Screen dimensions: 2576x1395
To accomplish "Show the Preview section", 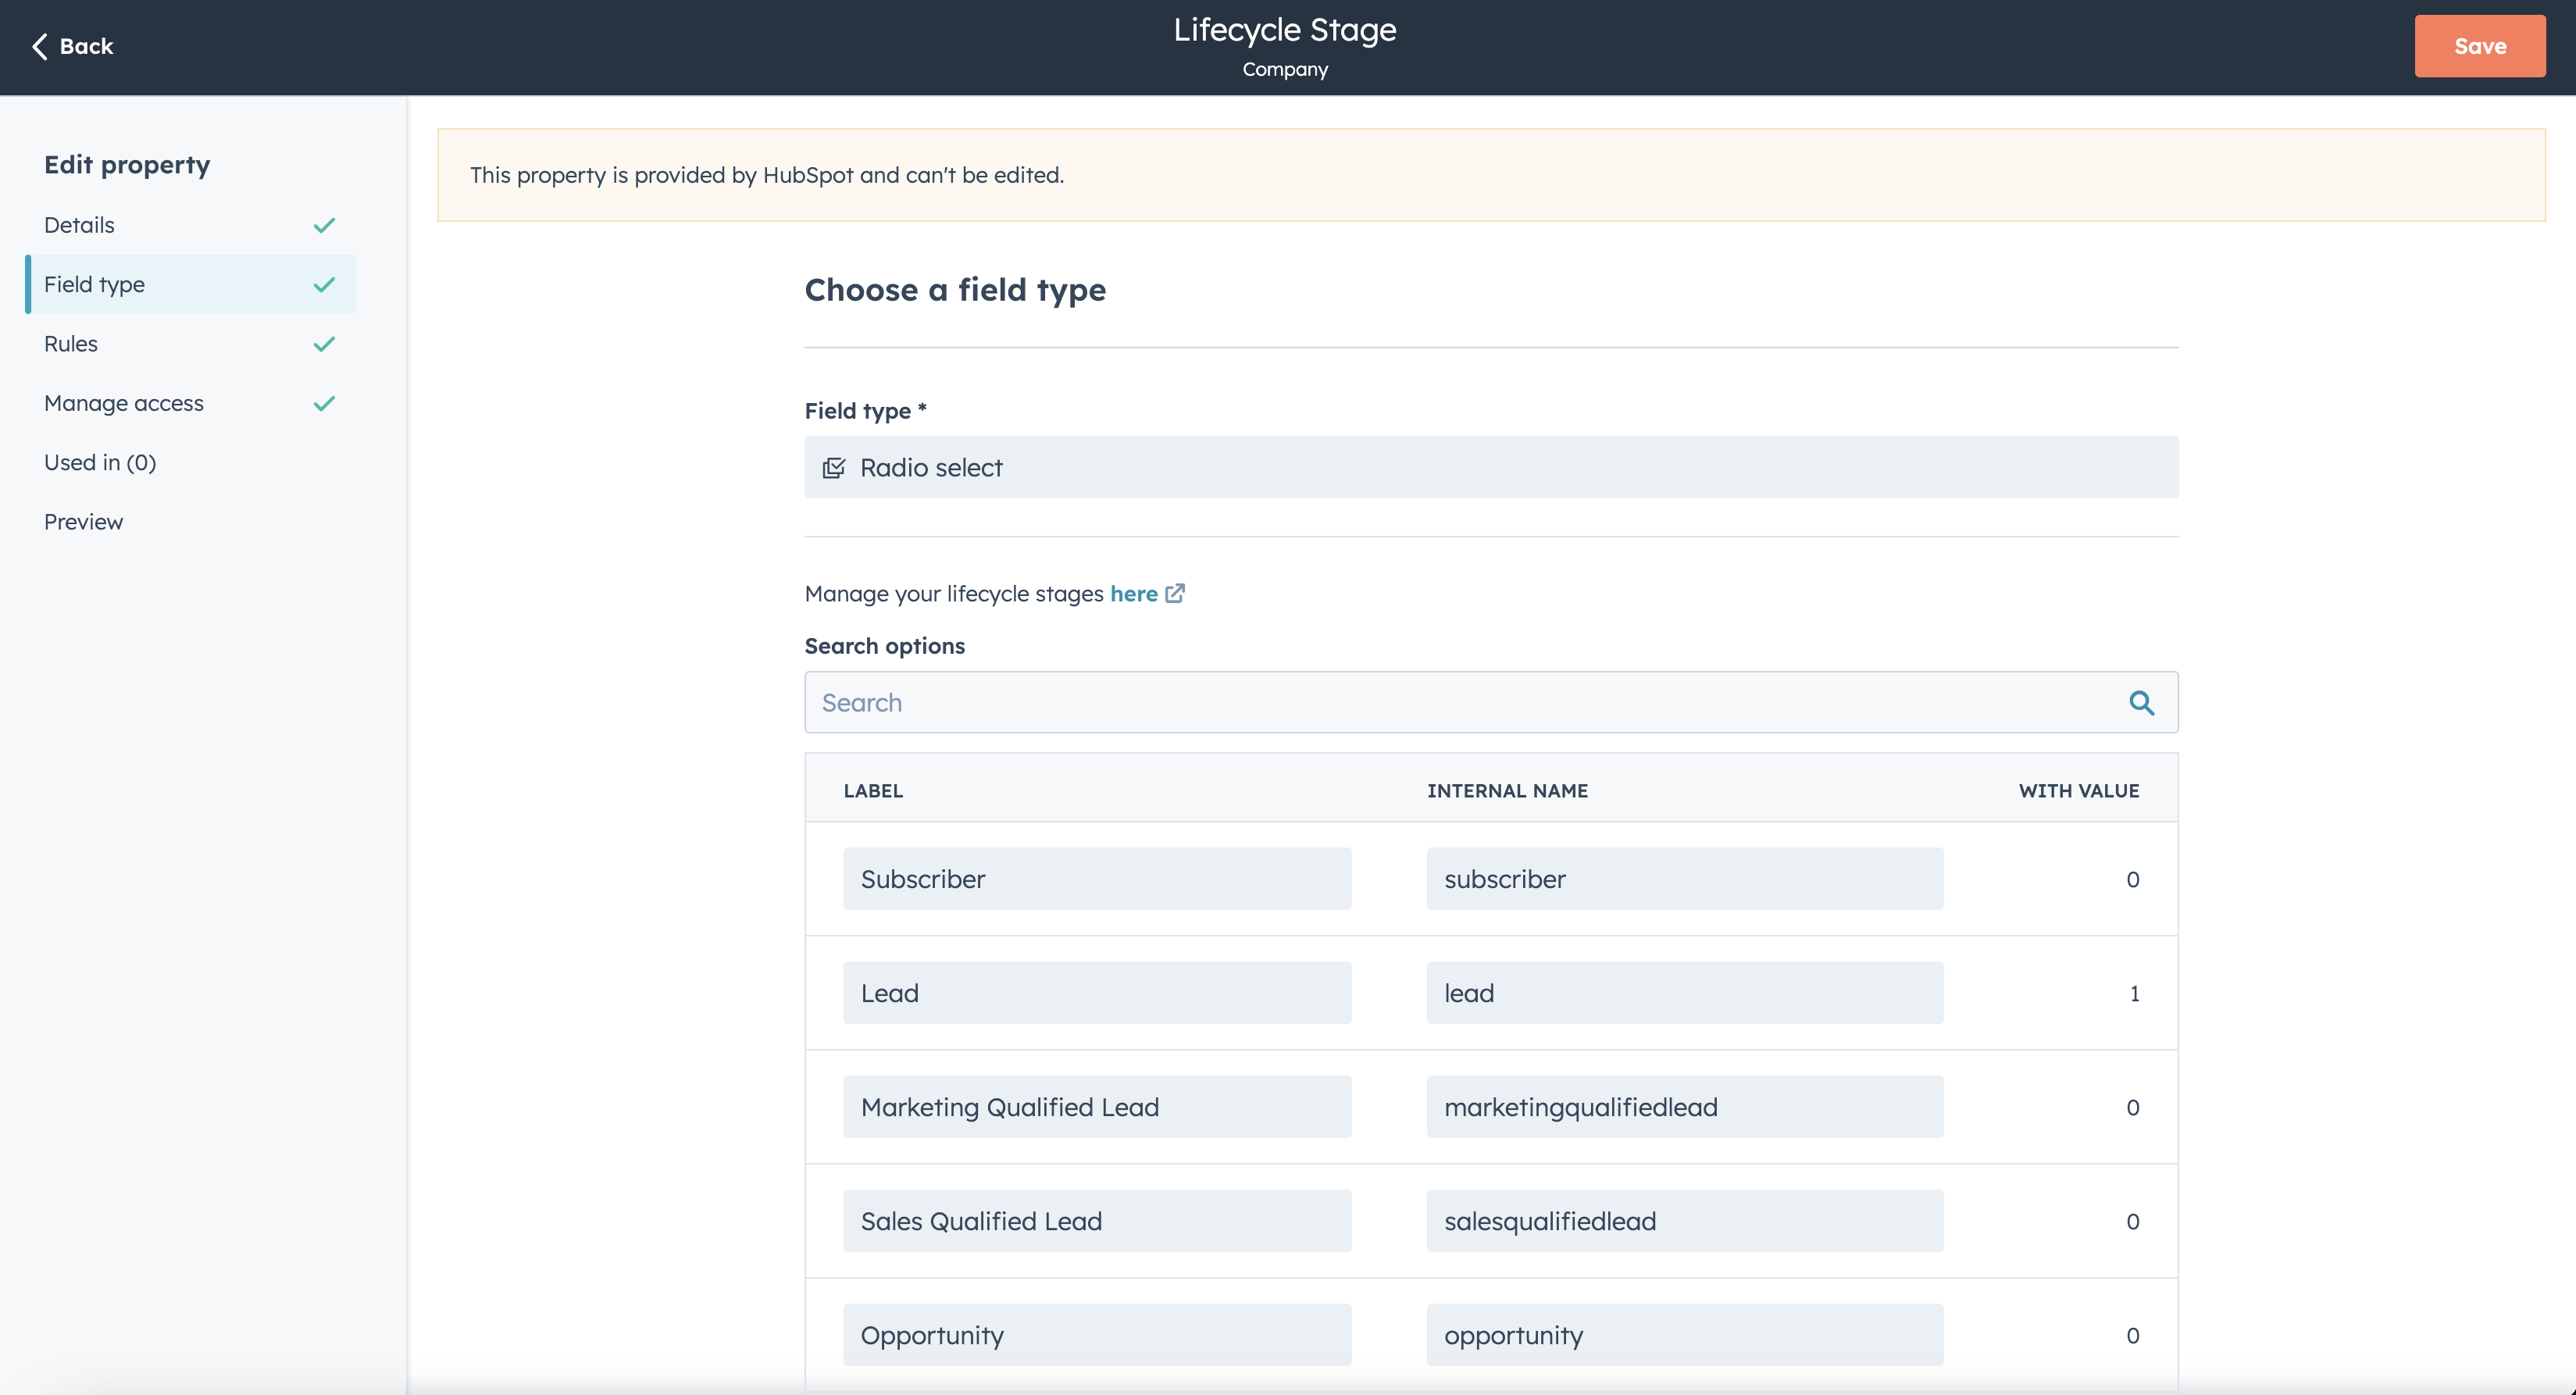I will coord(84,522).
